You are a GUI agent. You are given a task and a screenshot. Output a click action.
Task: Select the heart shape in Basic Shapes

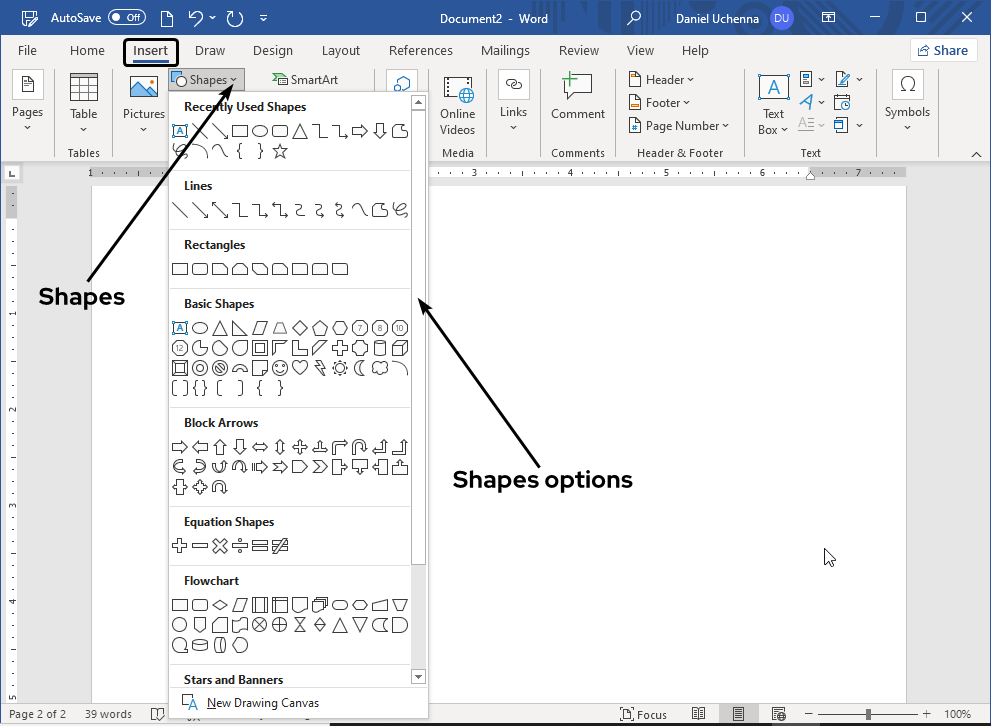[300, 368]
